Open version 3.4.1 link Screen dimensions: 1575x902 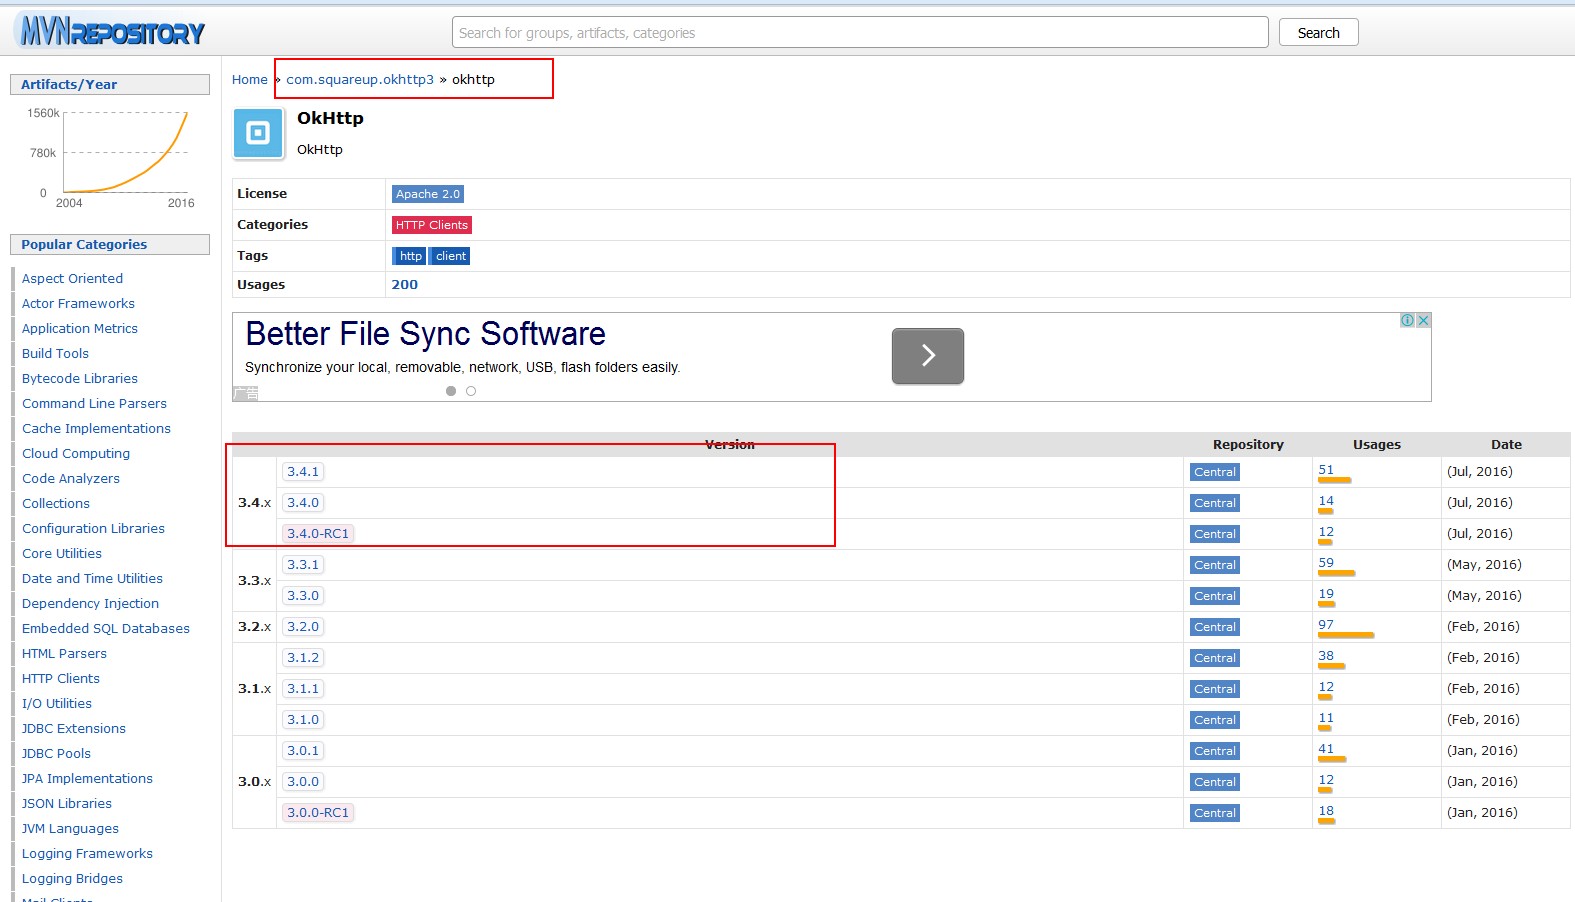[x=303, y=472]
